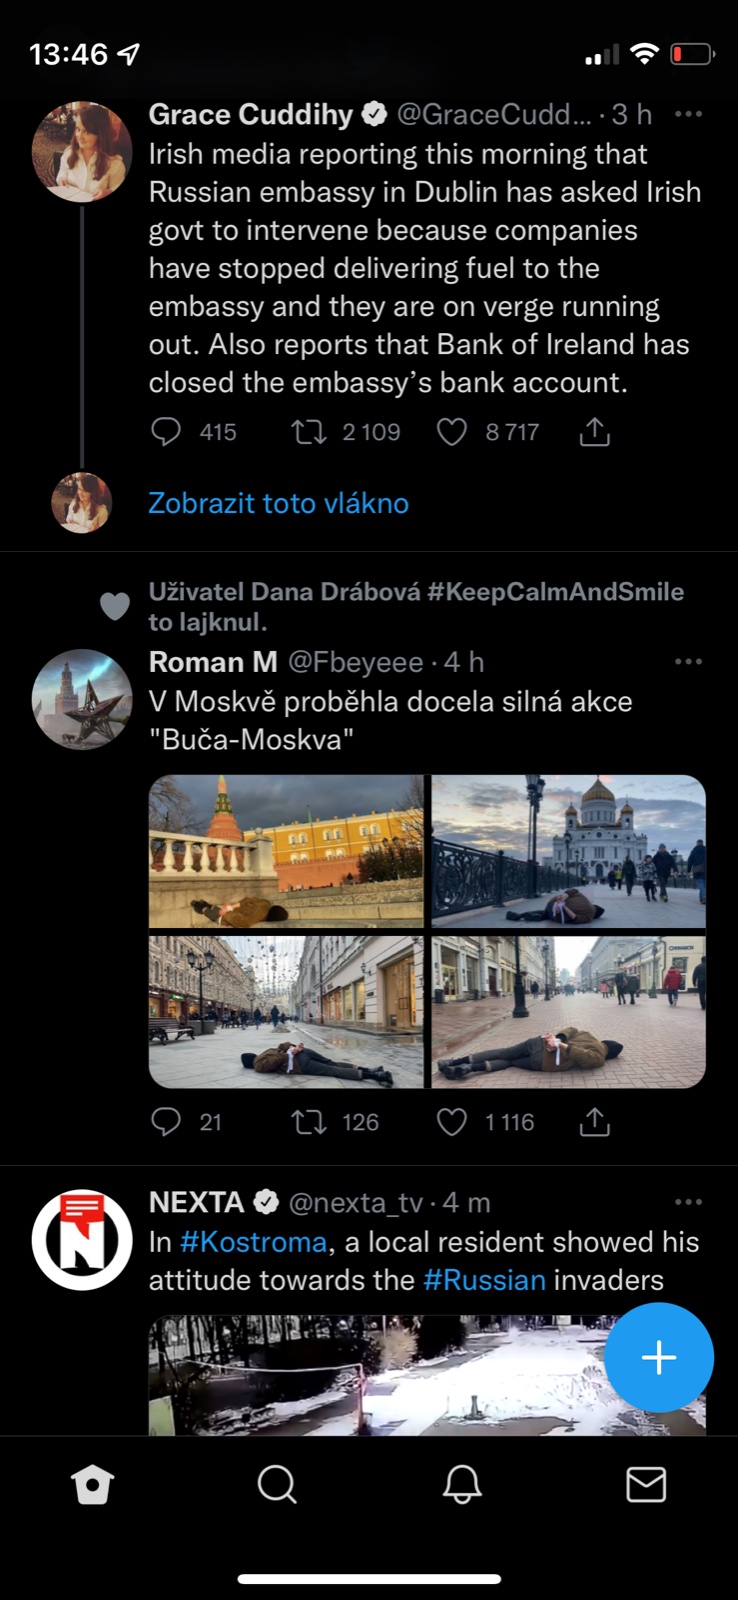Open more options on Grace Cuddihy's tweet
738x1600 pixels.
tap(688, 114)
